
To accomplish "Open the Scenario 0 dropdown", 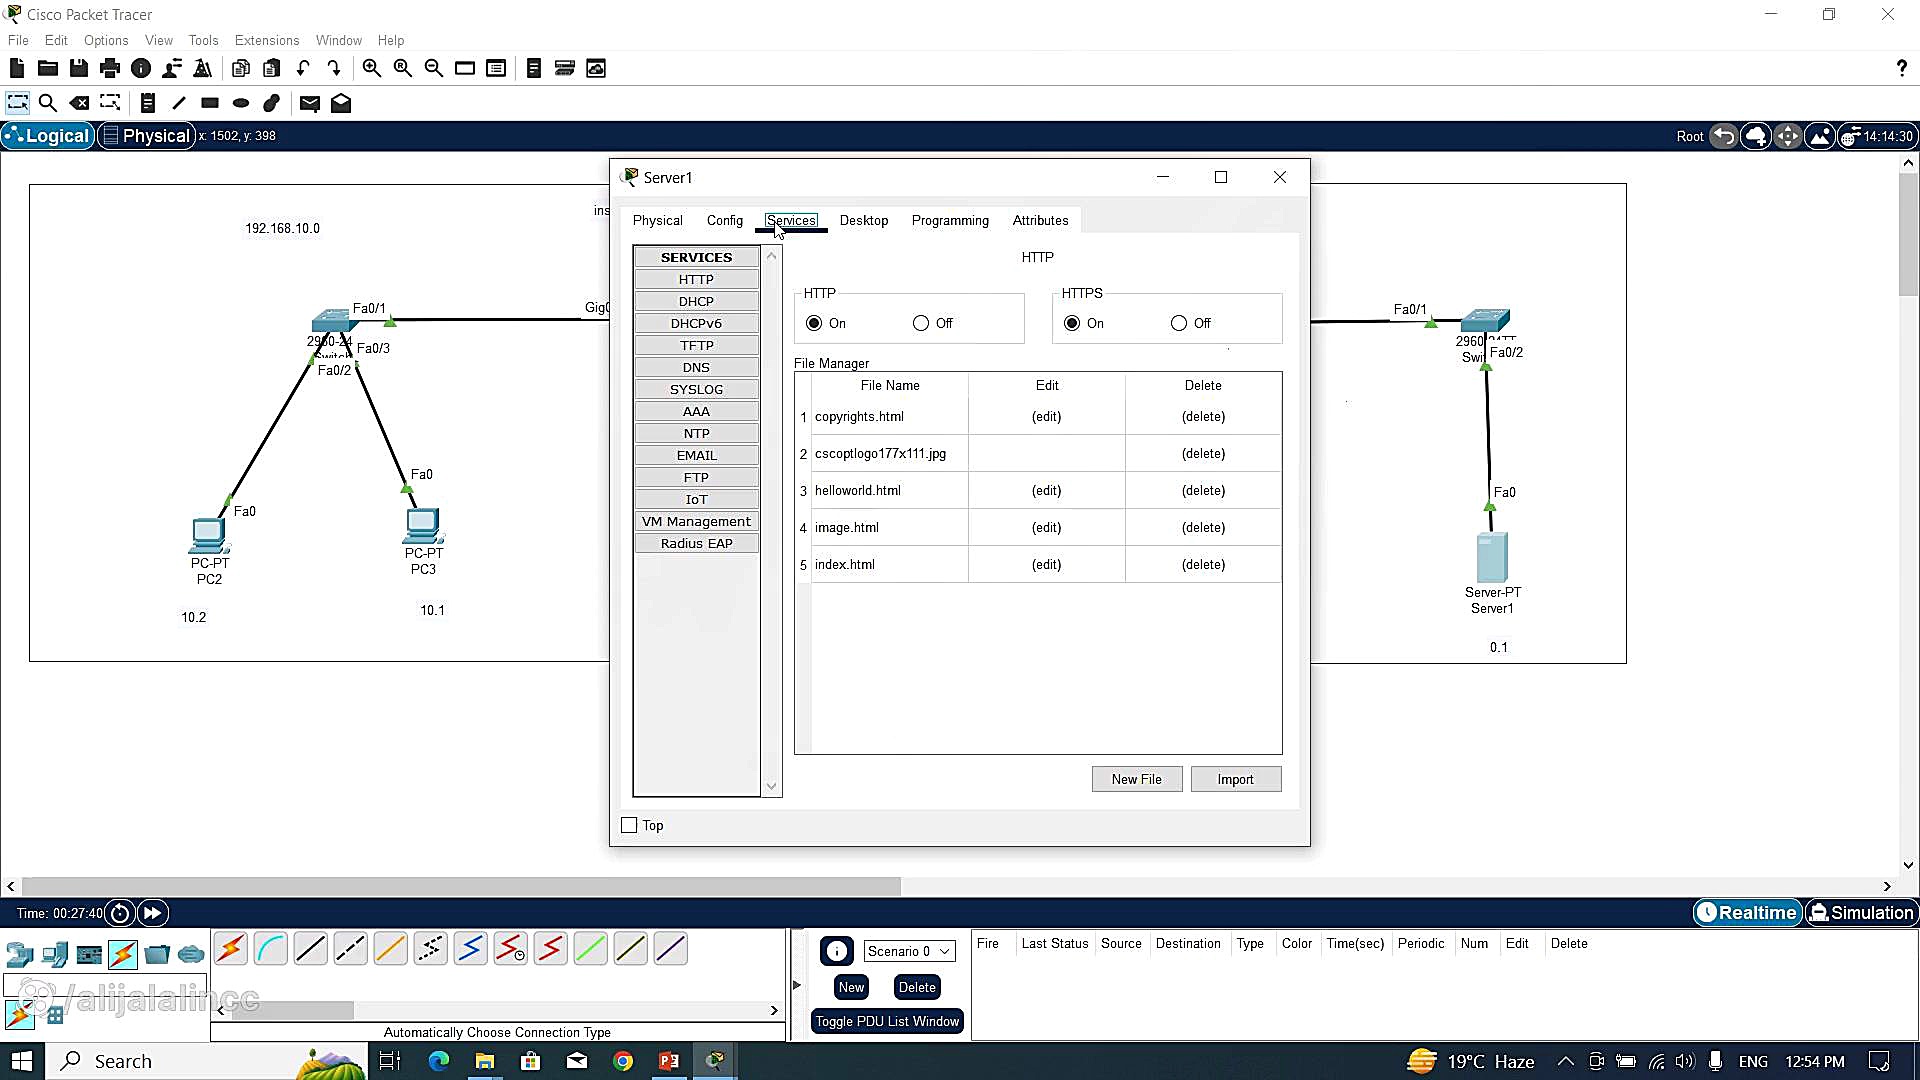I will click(908, 951).
